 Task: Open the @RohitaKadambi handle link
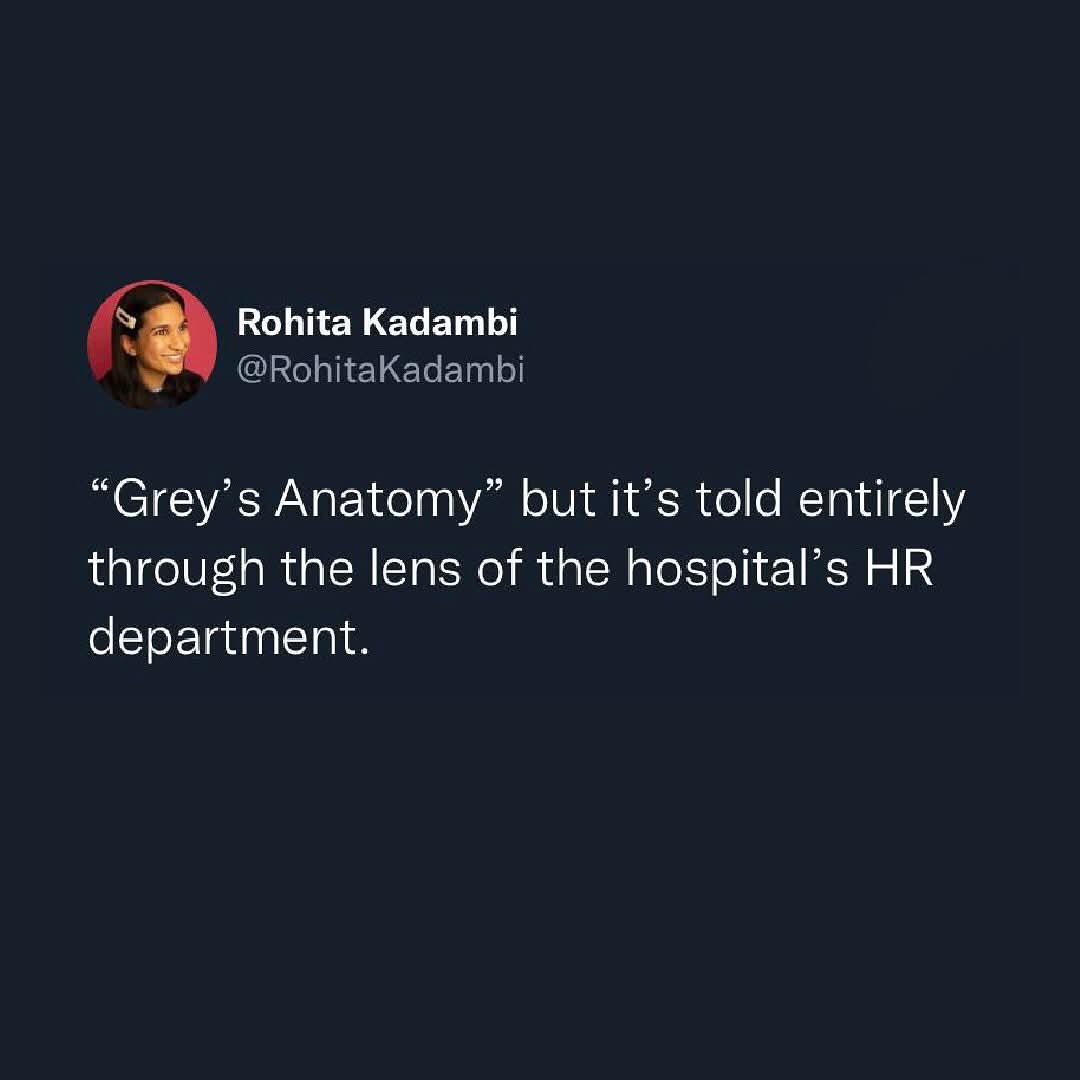click(380, 370)
